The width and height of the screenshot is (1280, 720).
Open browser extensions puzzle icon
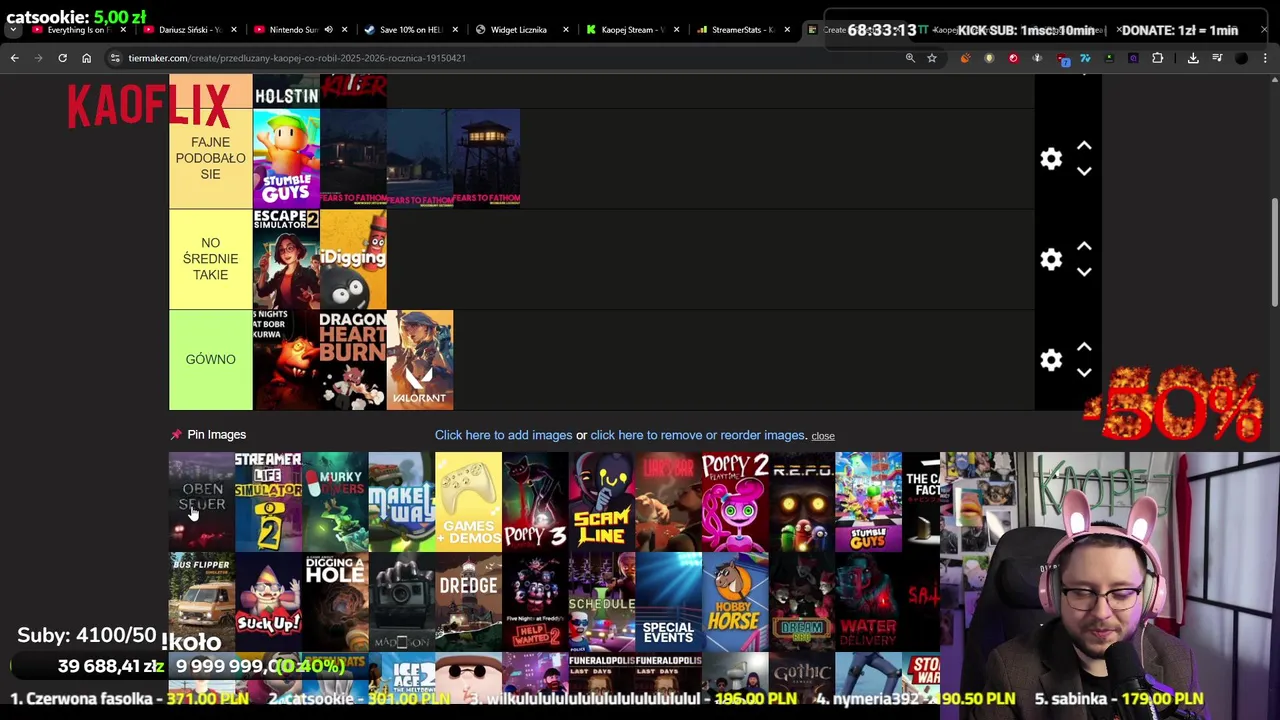coord(1157,58)
